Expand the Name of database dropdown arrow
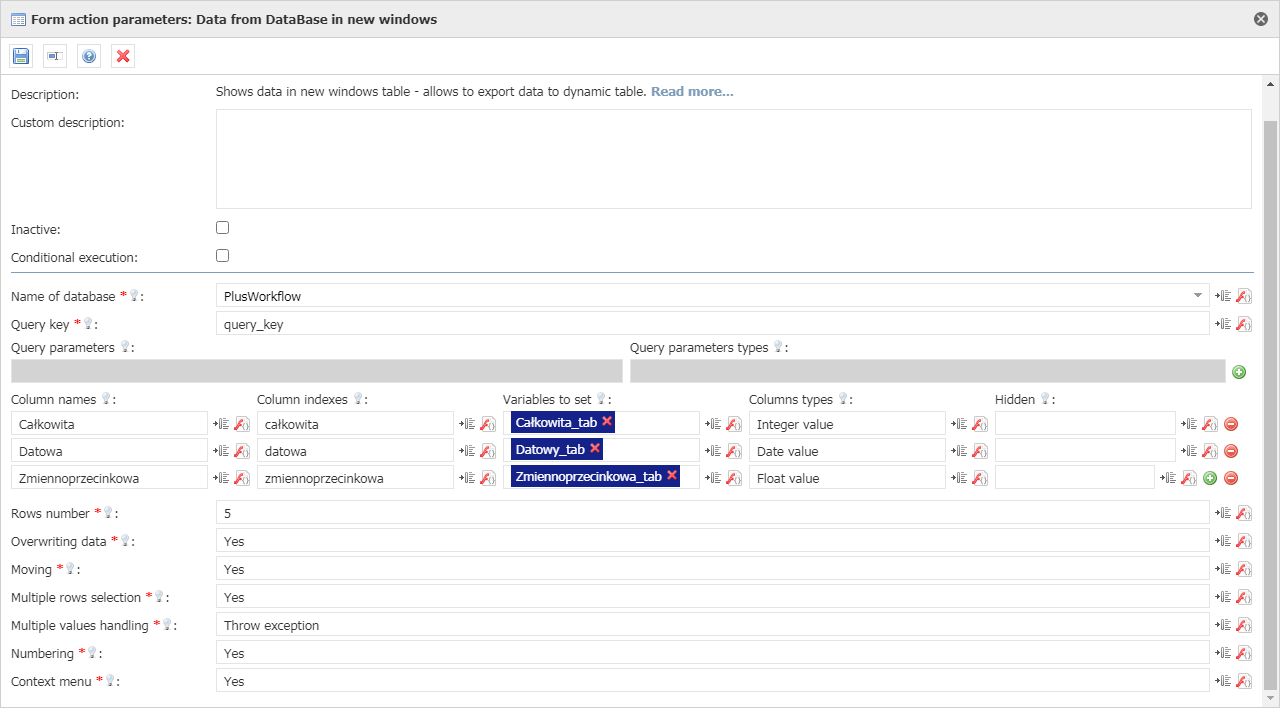The image size is (1280, 708). pyautogui.click(x=1198, y=296)
